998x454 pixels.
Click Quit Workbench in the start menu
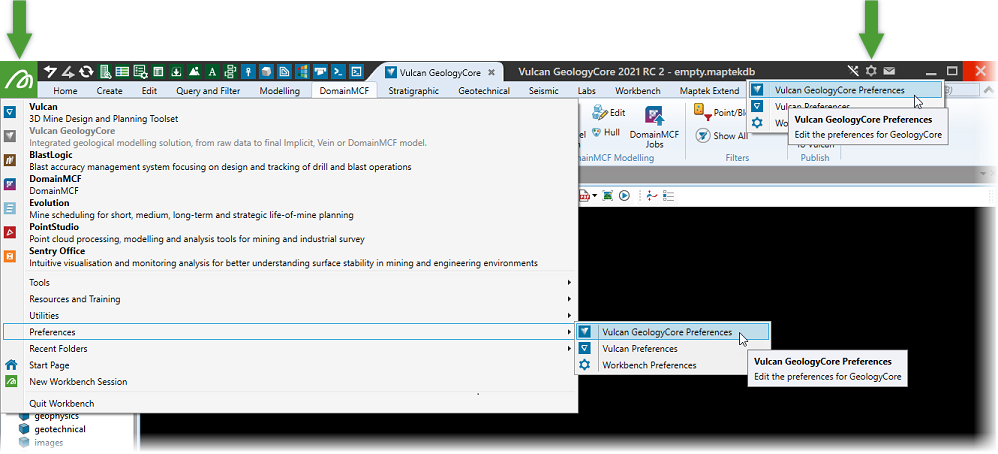click(x=62, y=403)
